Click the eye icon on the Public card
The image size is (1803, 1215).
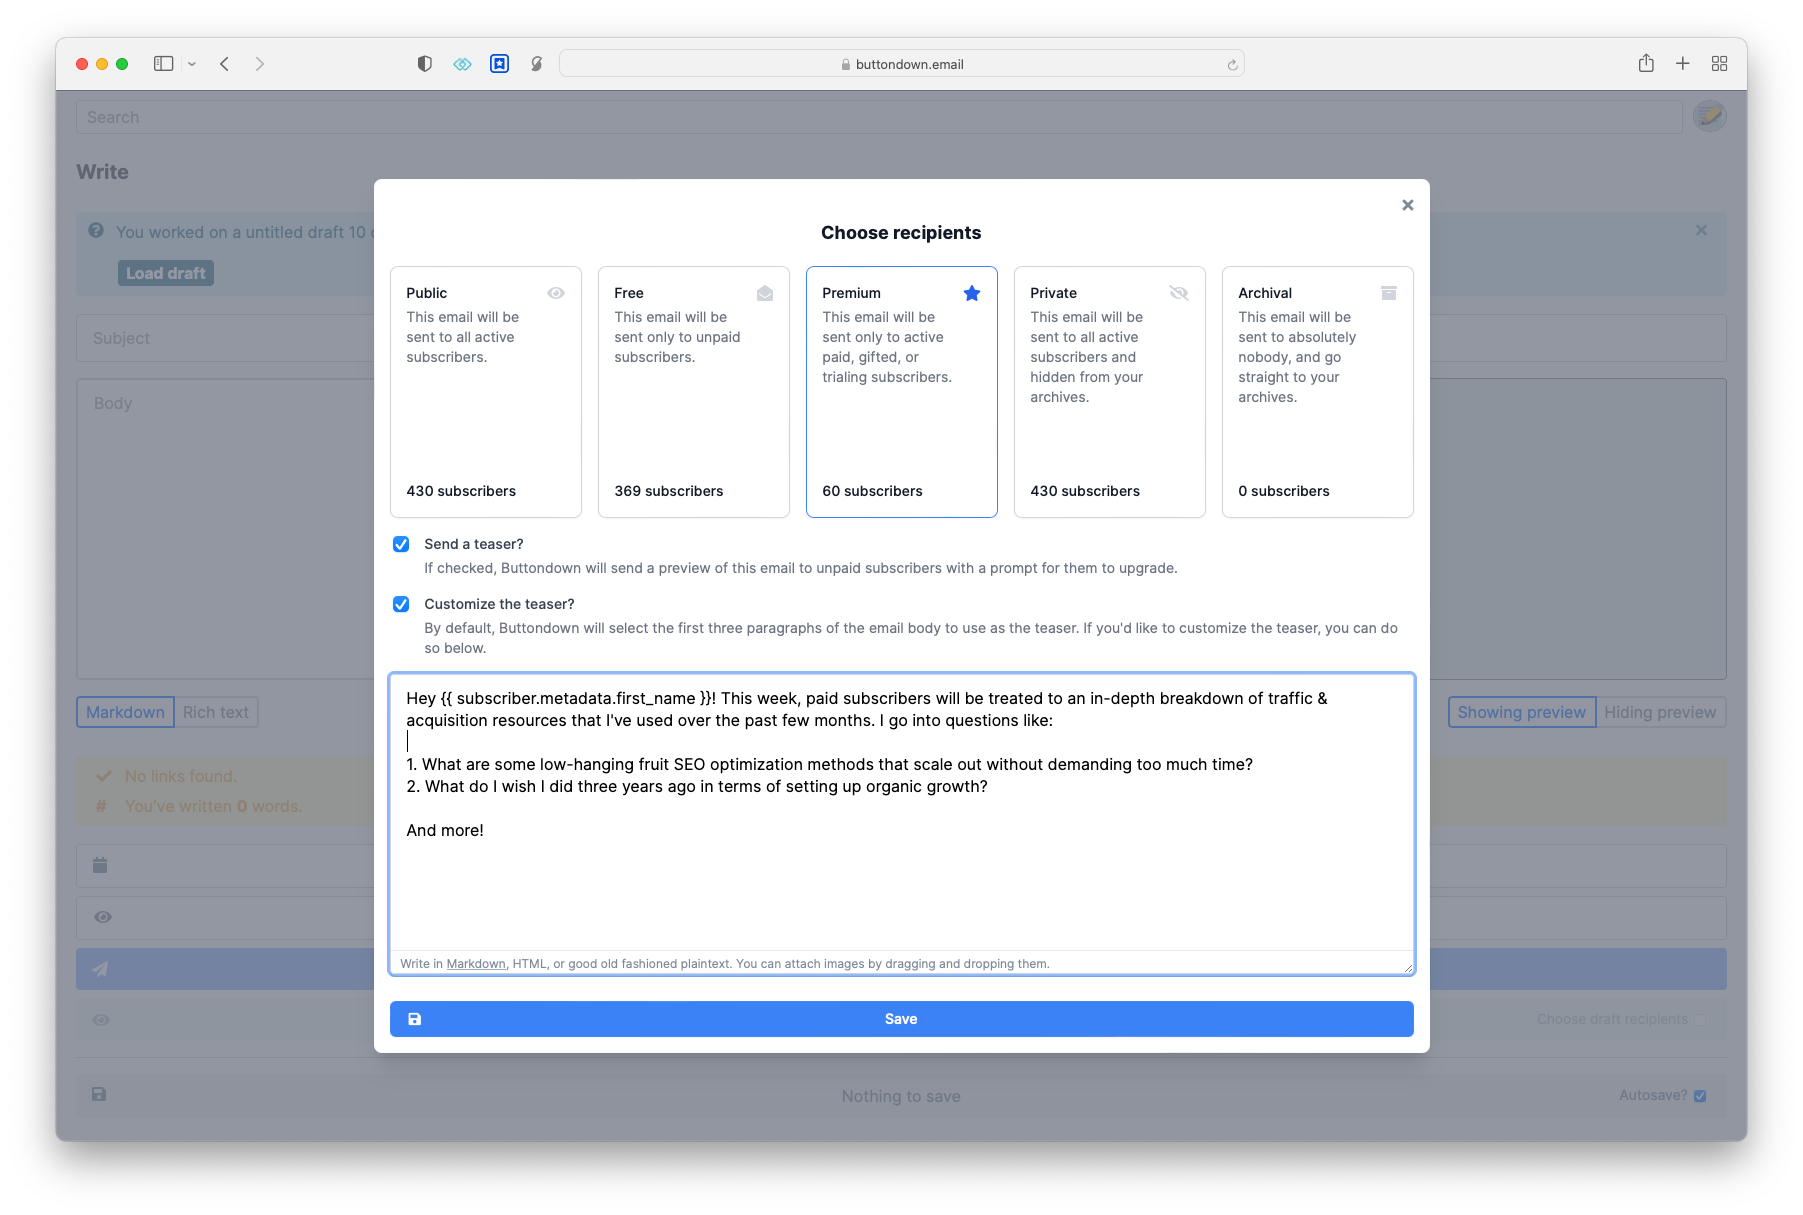pyautogui.click(x=556, y=293)
